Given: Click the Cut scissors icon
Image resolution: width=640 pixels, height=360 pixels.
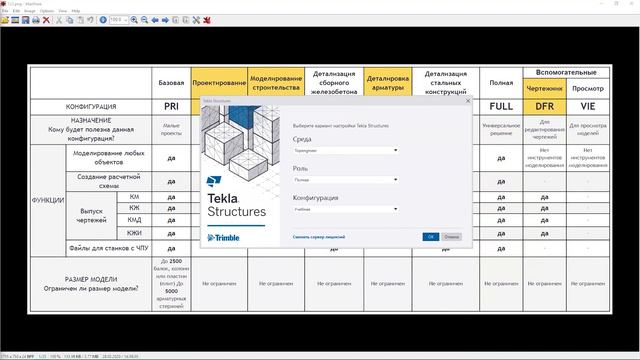Looking at the screenshot, I should 59,20.
